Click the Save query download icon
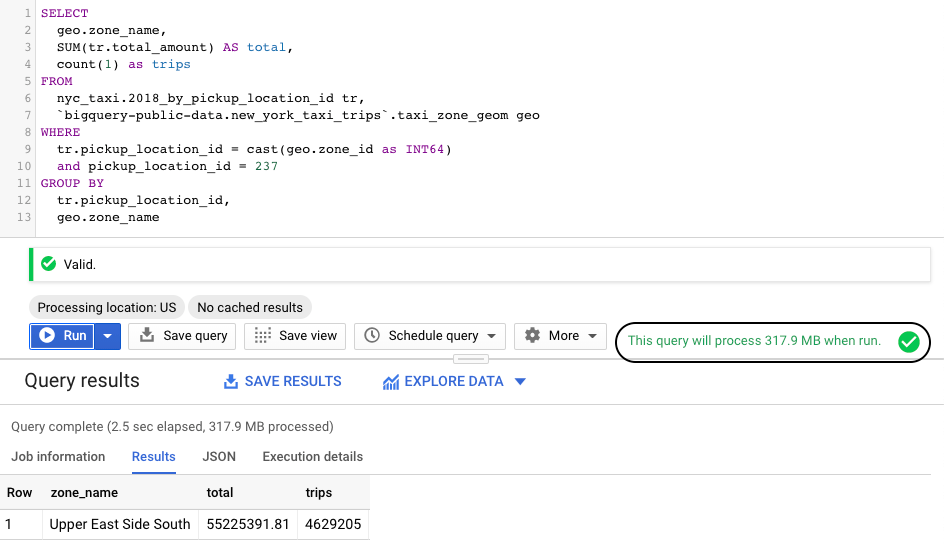Viewport: 944px width, 546px height. [x=147, y=335]
